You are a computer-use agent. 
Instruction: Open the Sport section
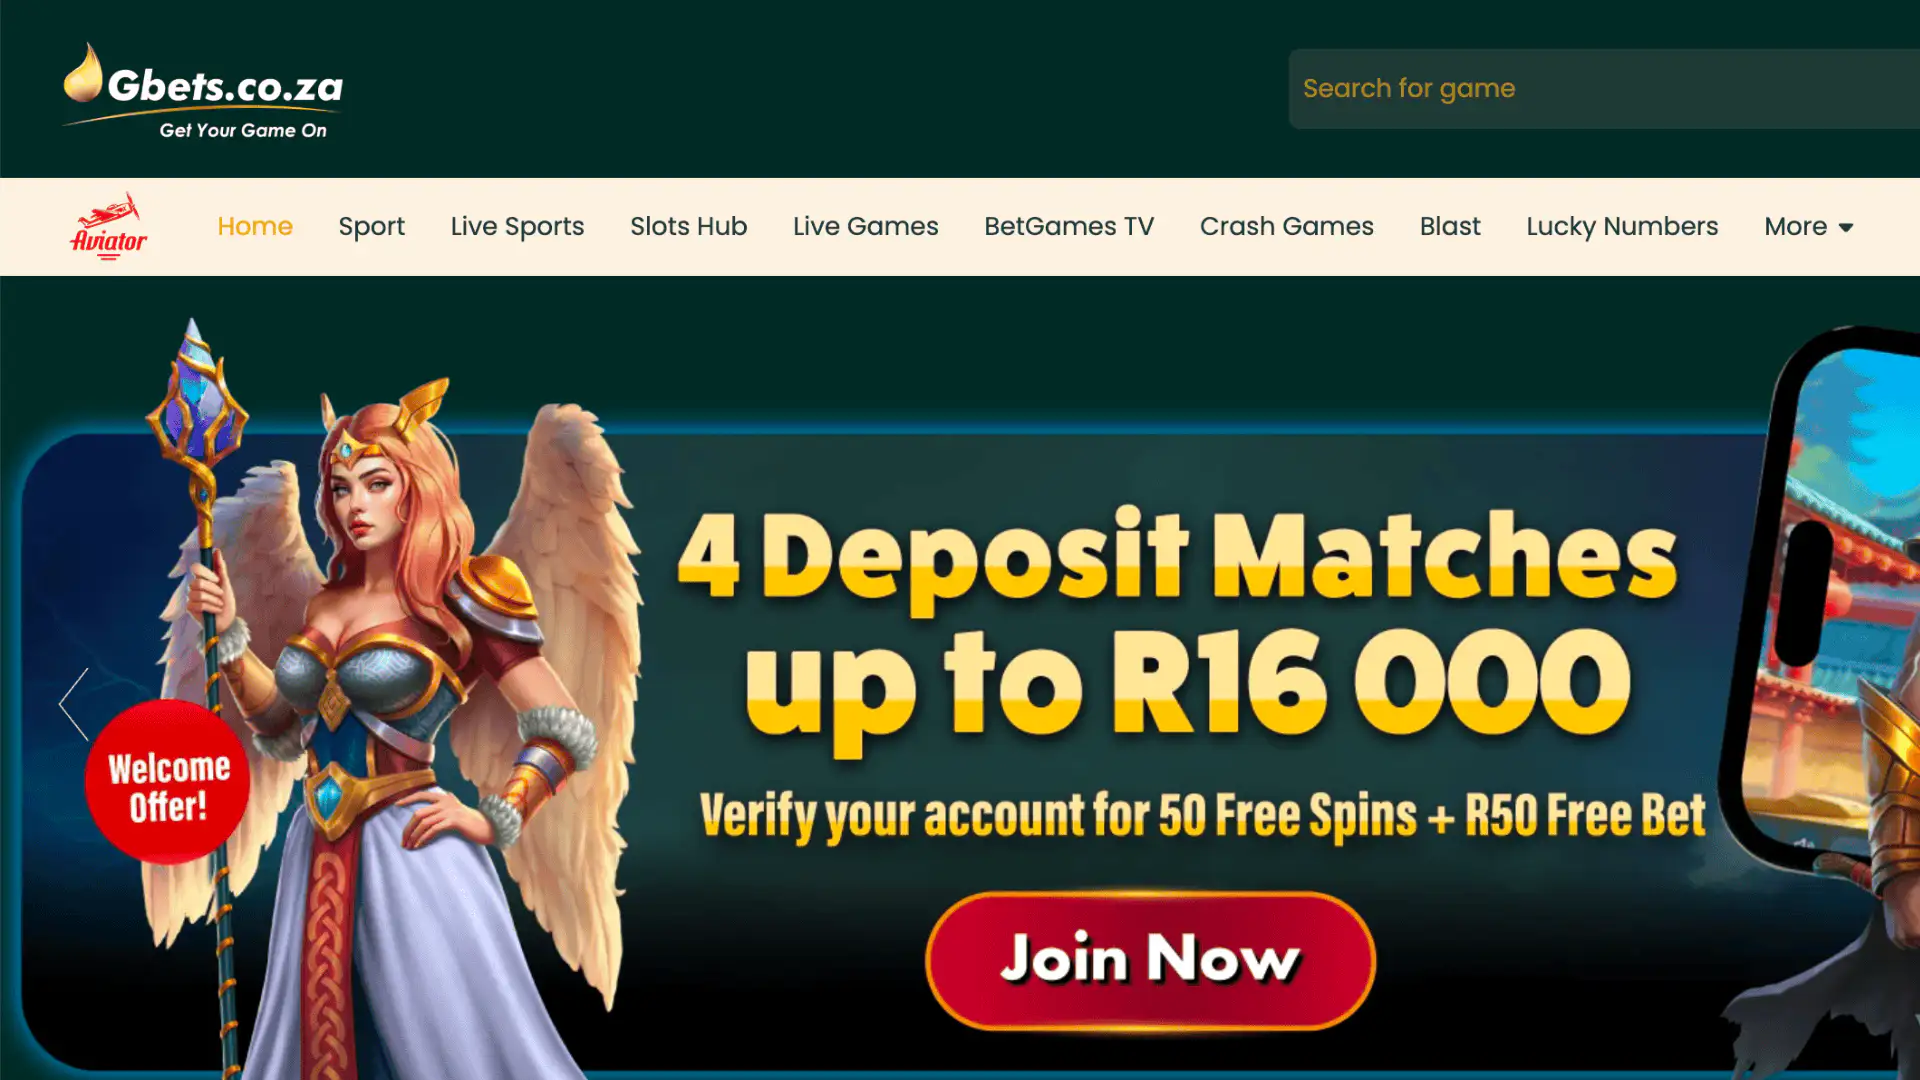tap(371, 227)
